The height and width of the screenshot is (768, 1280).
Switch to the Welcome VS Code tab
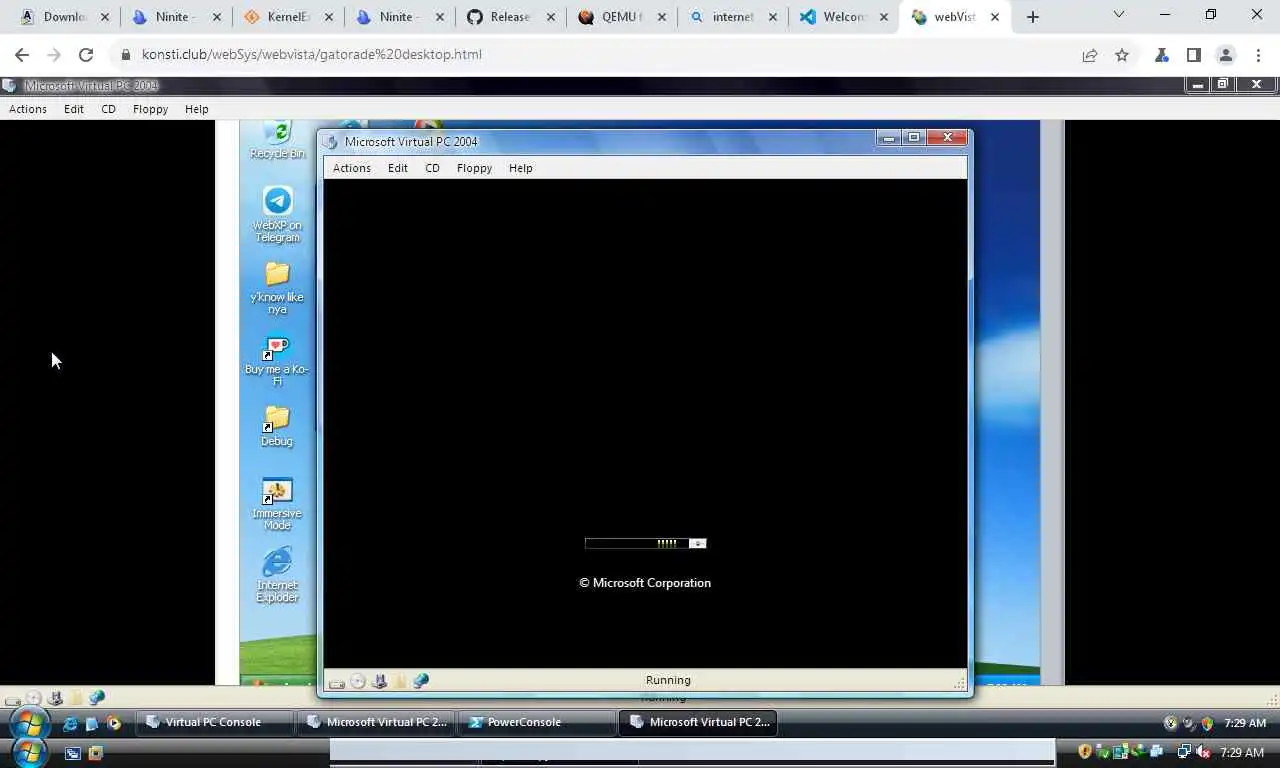tap(843, 17)
